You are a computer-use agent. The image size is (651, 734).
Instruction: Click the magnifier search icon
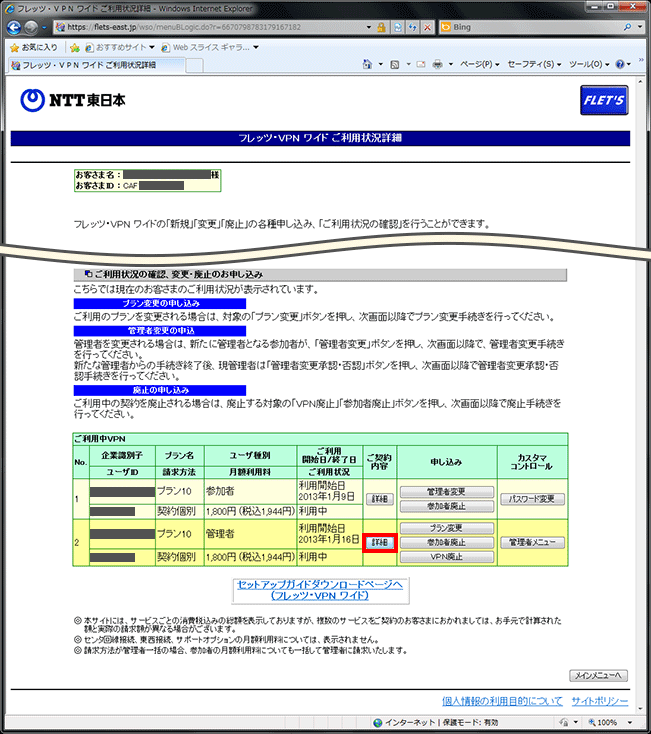coord(628,27)
